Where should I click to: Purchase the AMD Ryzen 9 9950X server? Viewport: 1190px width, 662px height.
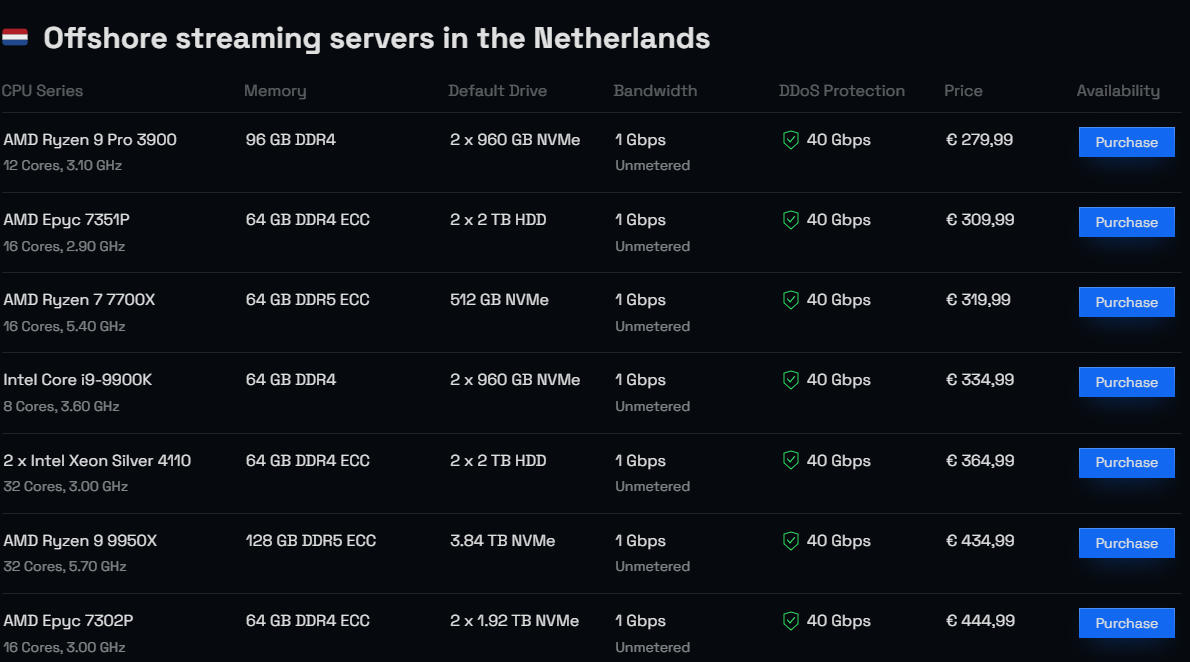pyautogui.click(x=1126, y=543)
